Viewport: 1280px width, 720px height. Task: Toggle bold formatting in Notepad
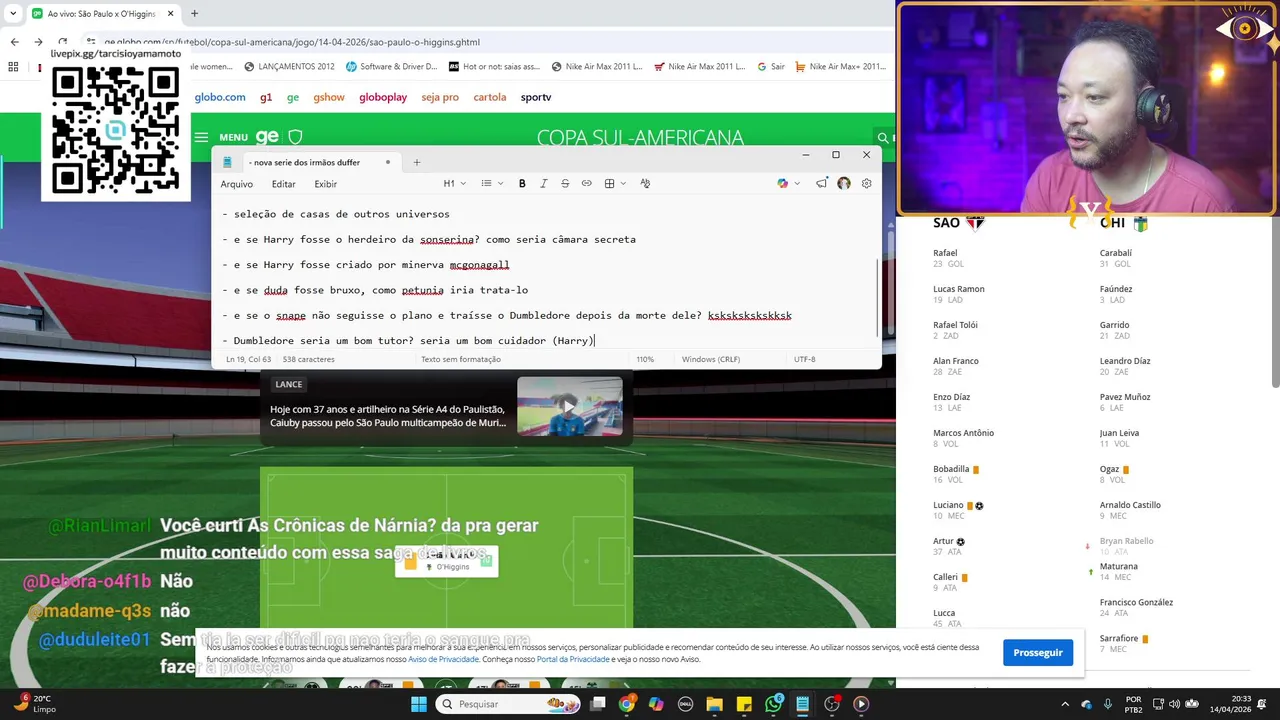pos(522,184)
